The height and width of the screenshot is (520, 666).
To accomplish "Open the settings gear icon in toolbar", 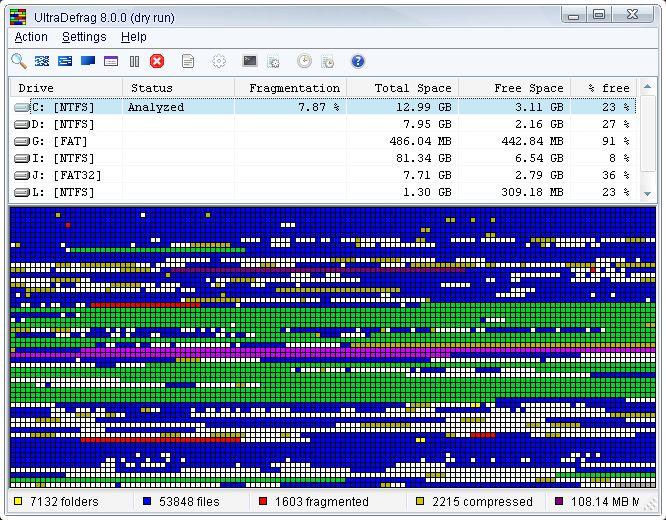I will point(219,61).
